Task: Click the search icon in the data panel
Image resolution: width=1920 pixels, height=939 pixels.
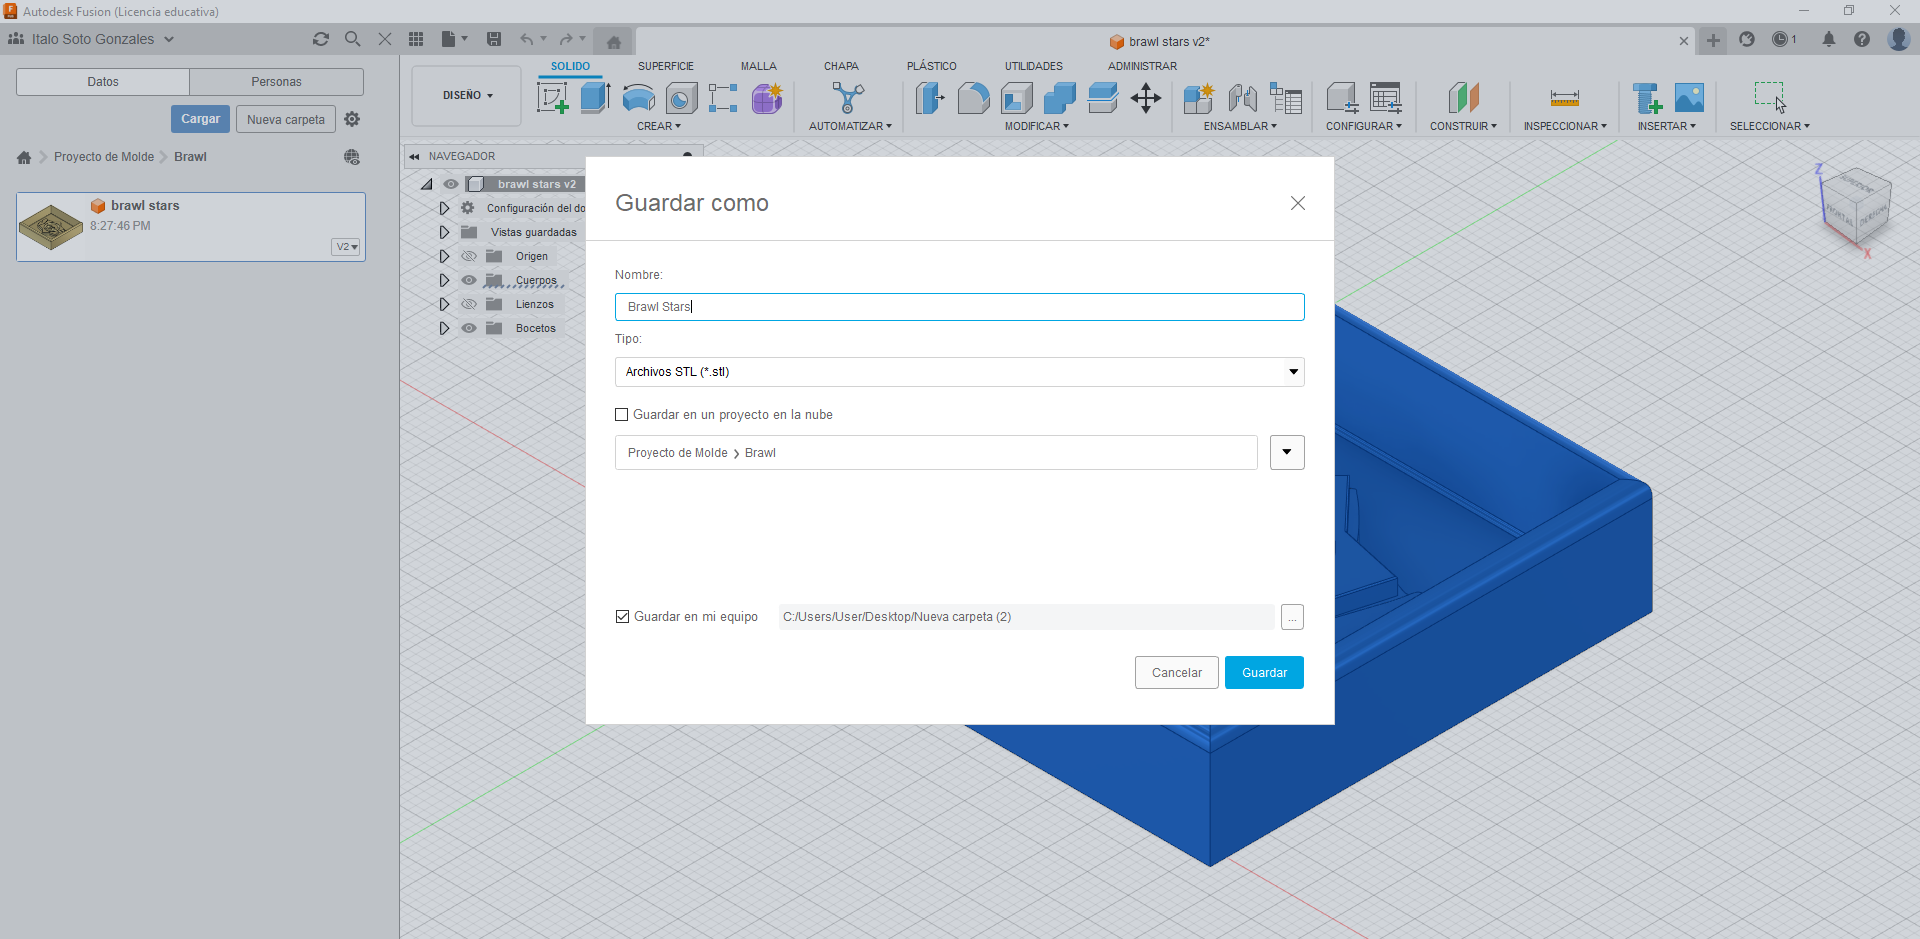Action: (x=353, y=39)
